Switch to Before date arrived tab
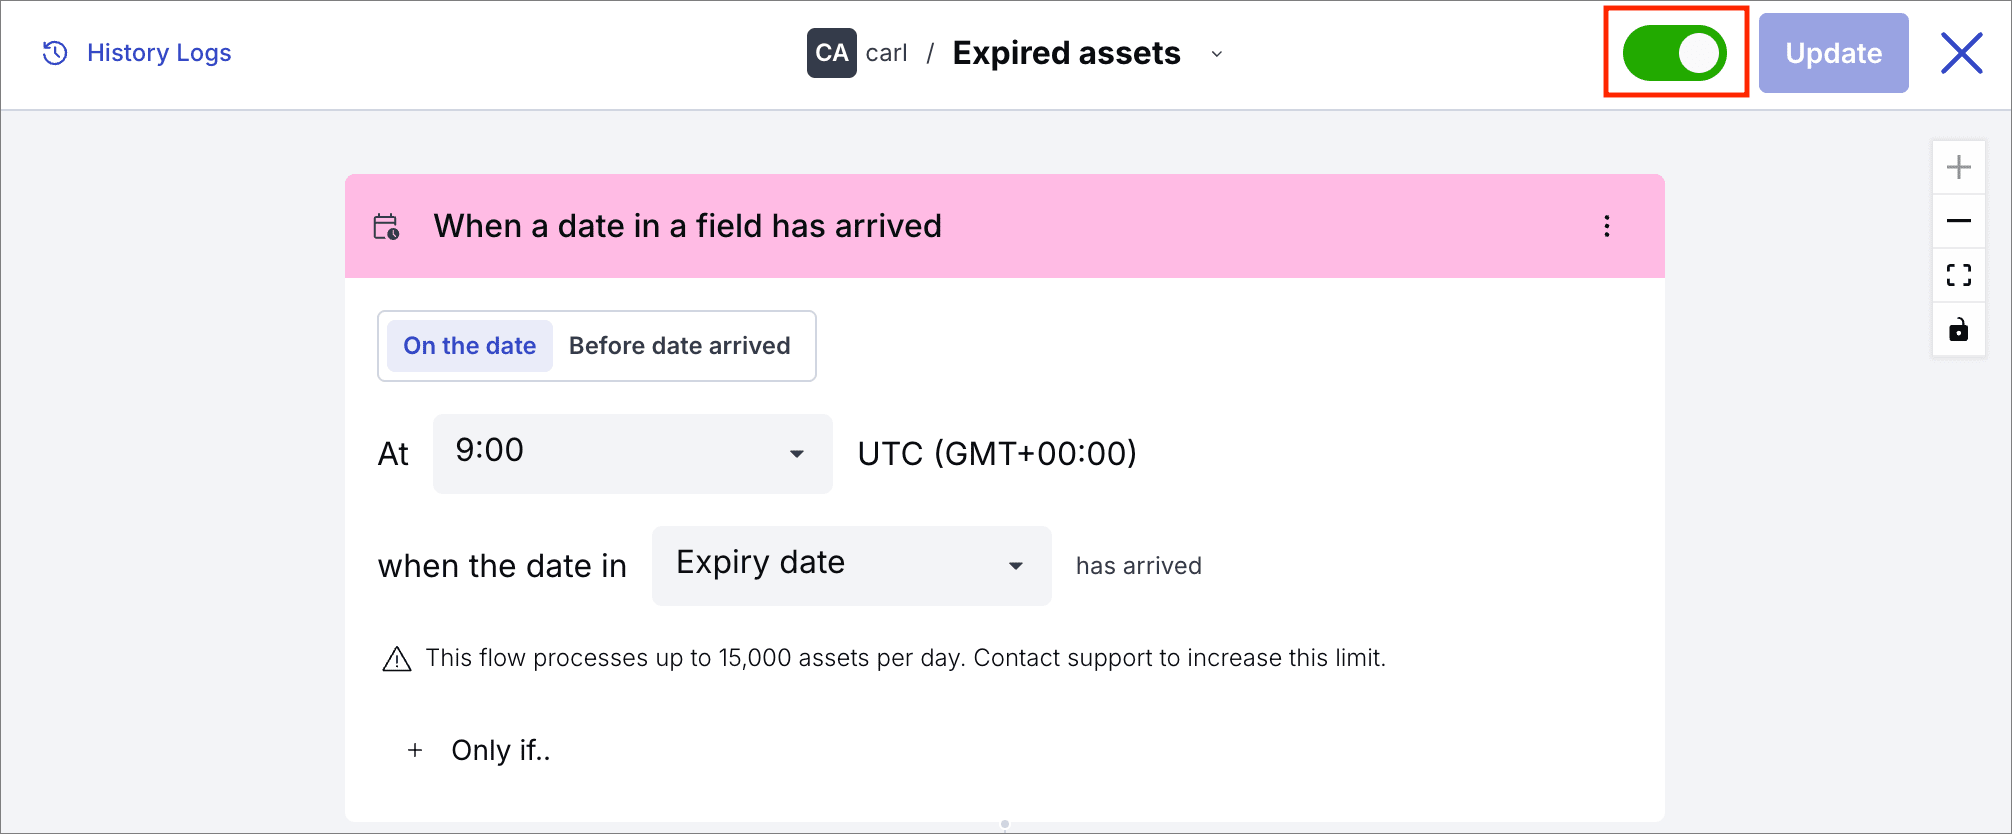 [x=680, y=346]
